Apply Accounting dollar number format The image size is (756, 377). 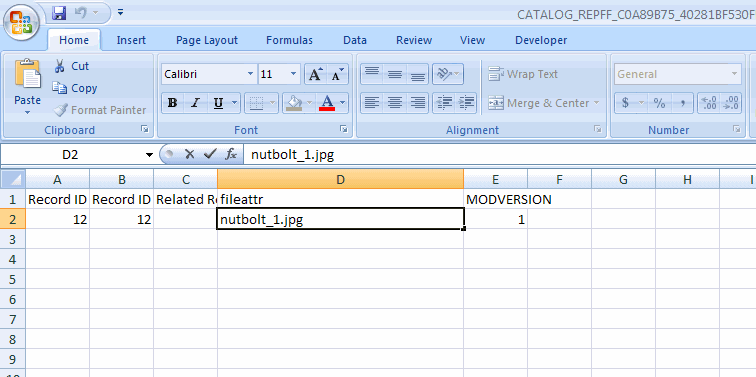(625, 103)
